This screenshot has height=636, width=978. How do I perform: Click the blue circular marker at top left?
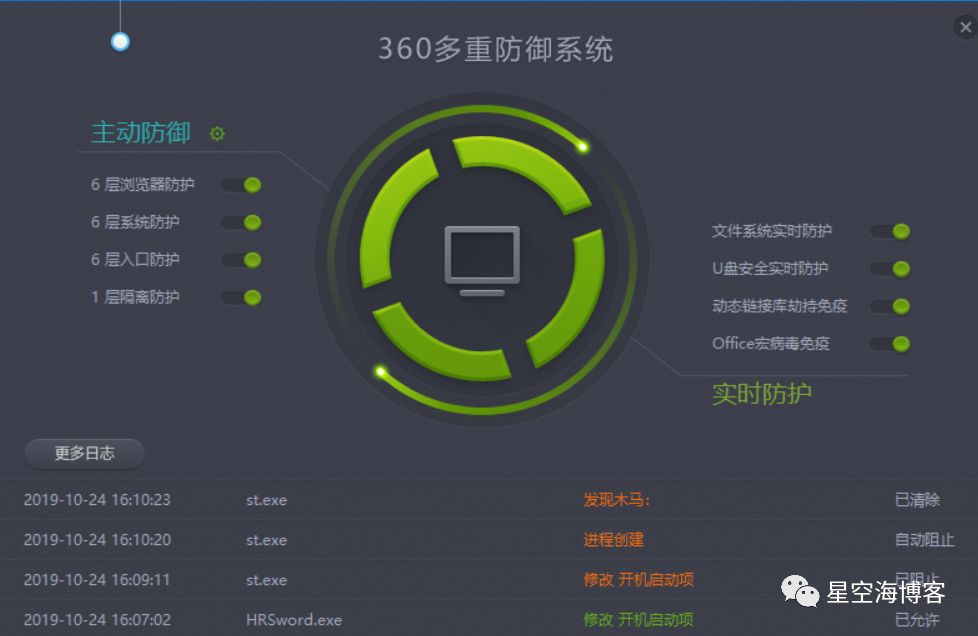click(120, 42)
